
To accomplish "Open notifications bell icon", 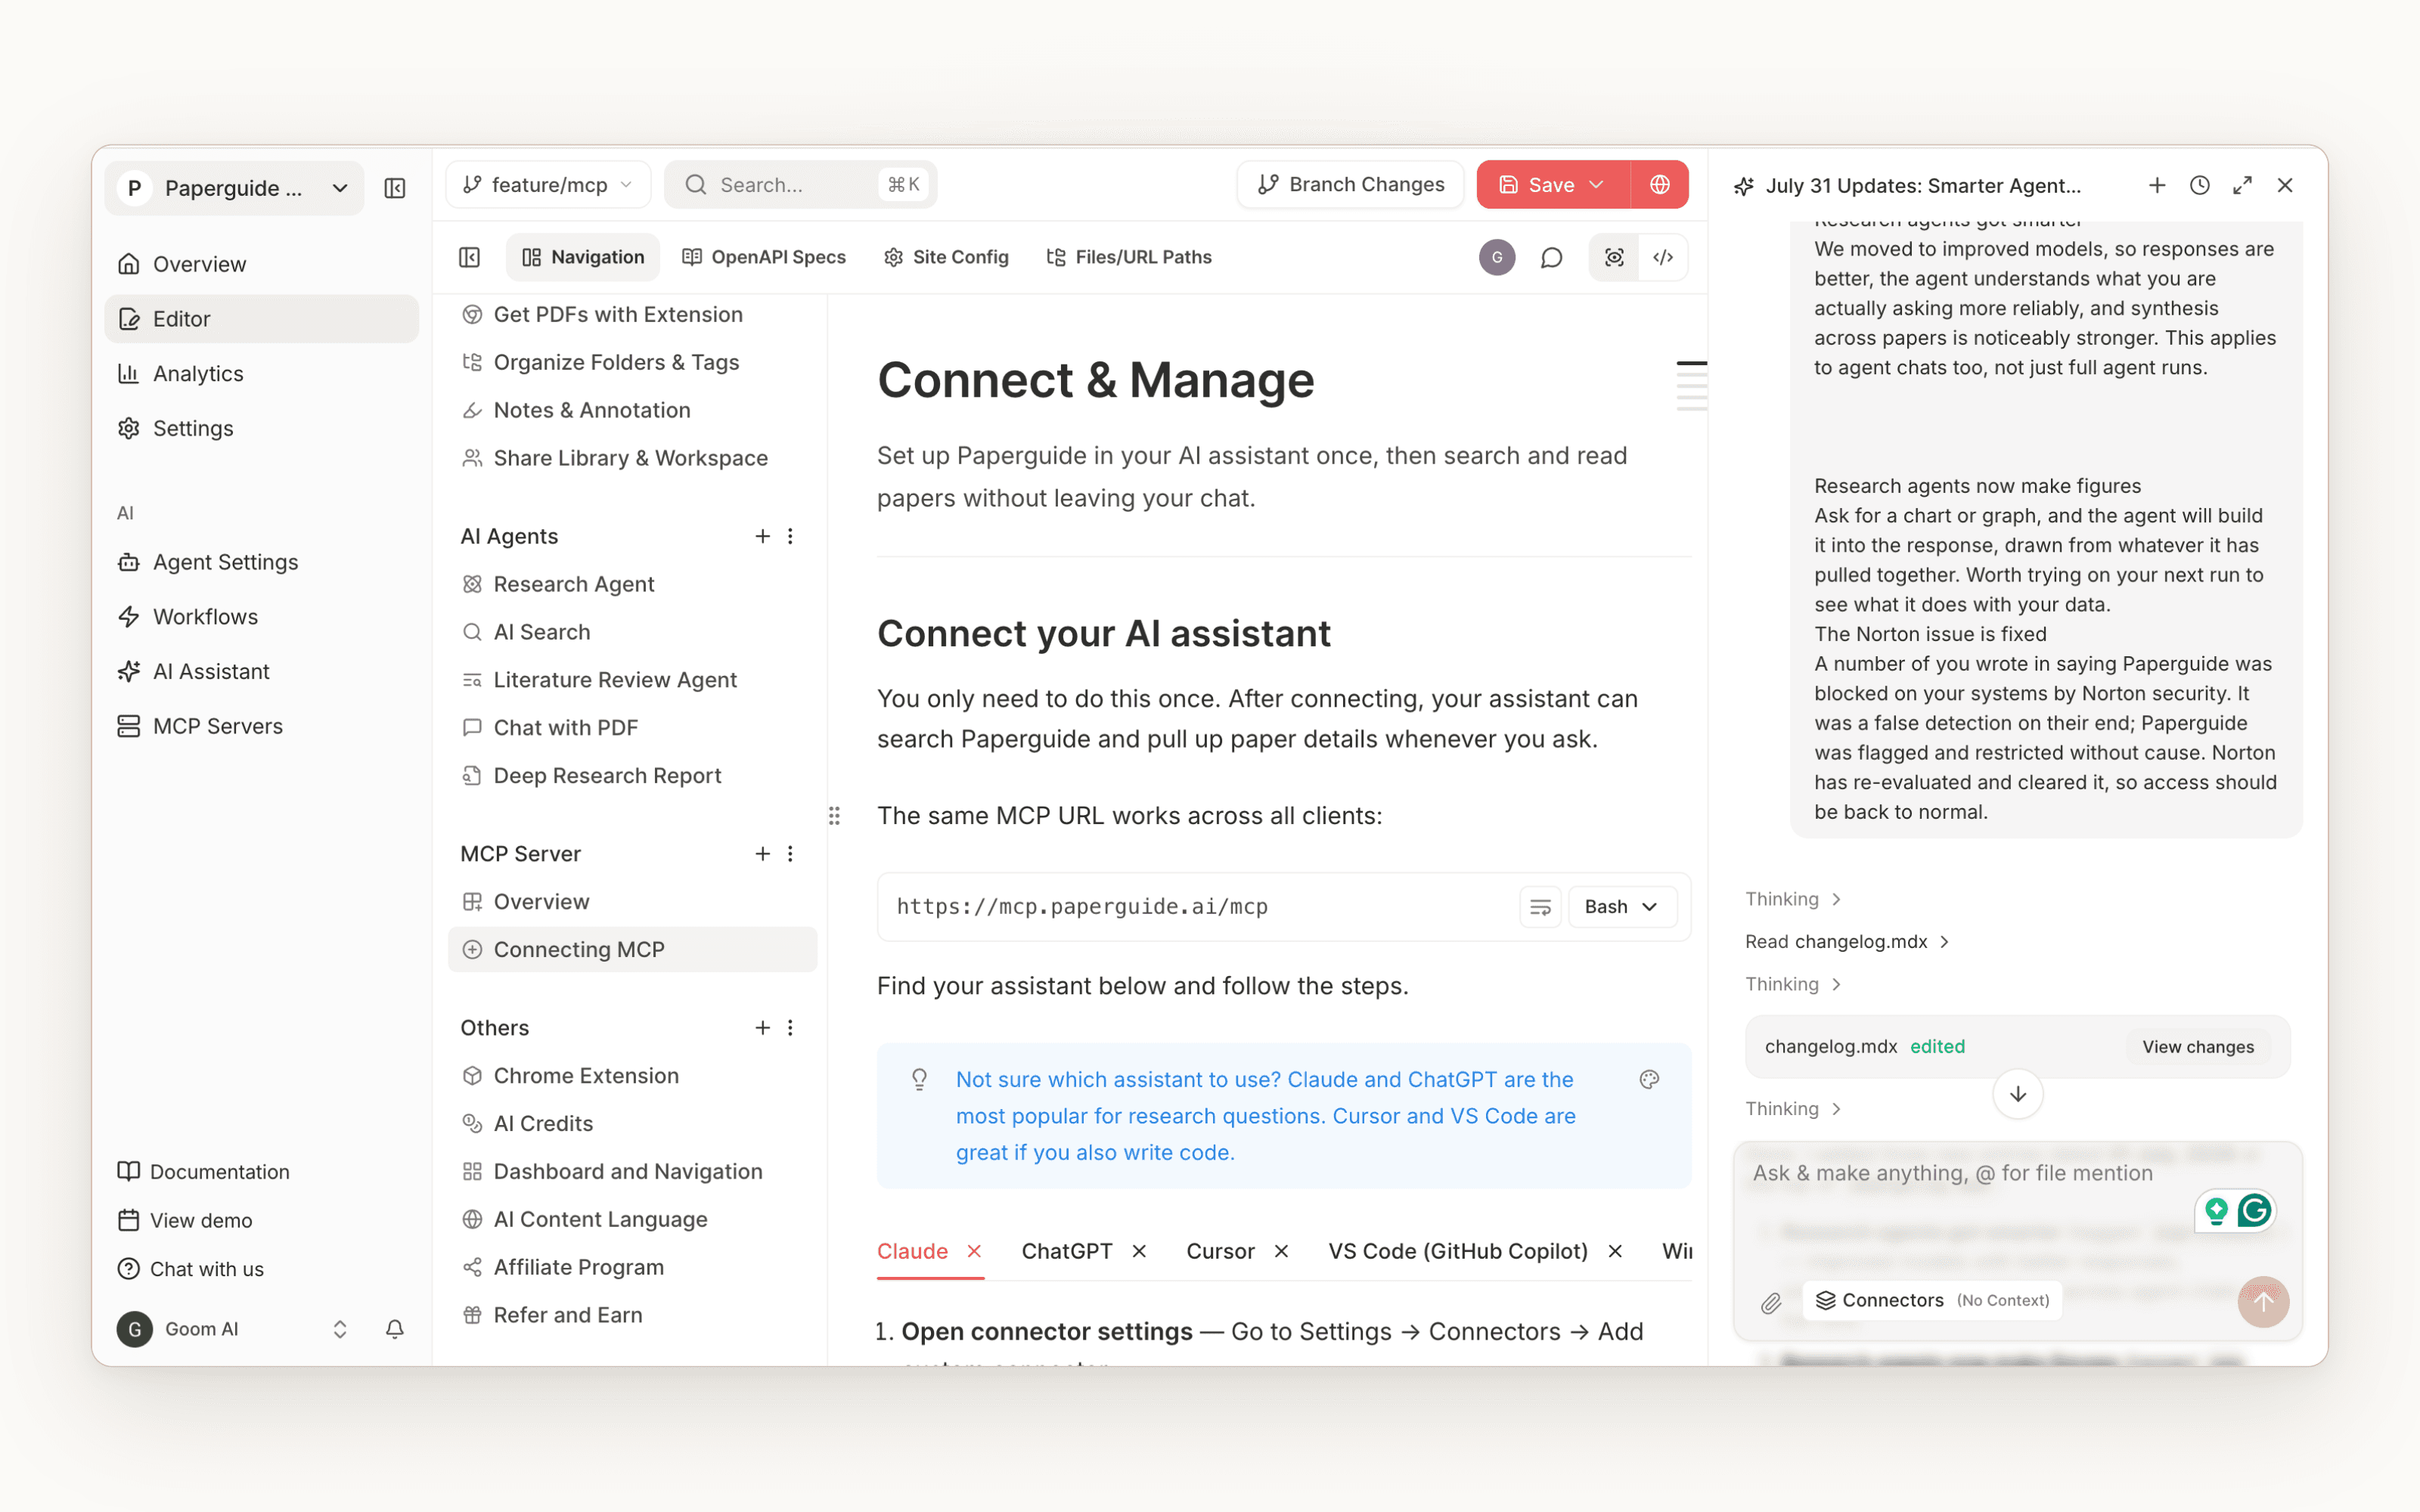I will pos(395,1329).
